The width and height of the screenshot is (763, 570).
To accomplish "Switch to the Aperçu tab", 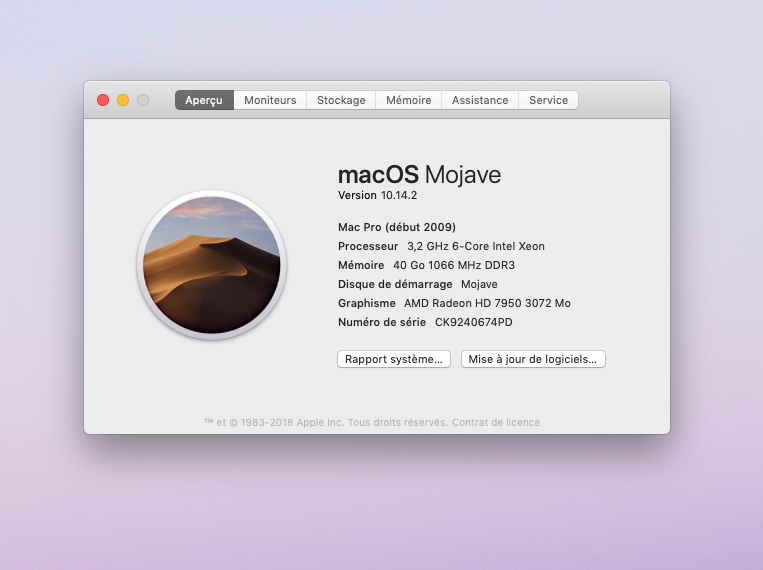I will (204, 100).
